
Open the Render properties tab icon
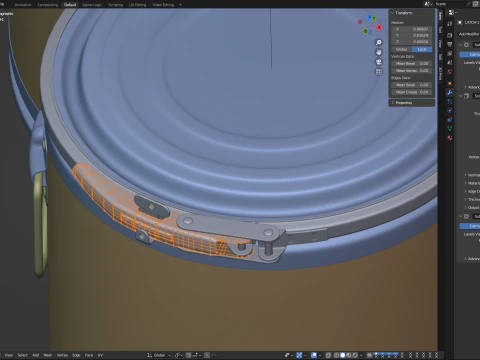click(450, 35)
